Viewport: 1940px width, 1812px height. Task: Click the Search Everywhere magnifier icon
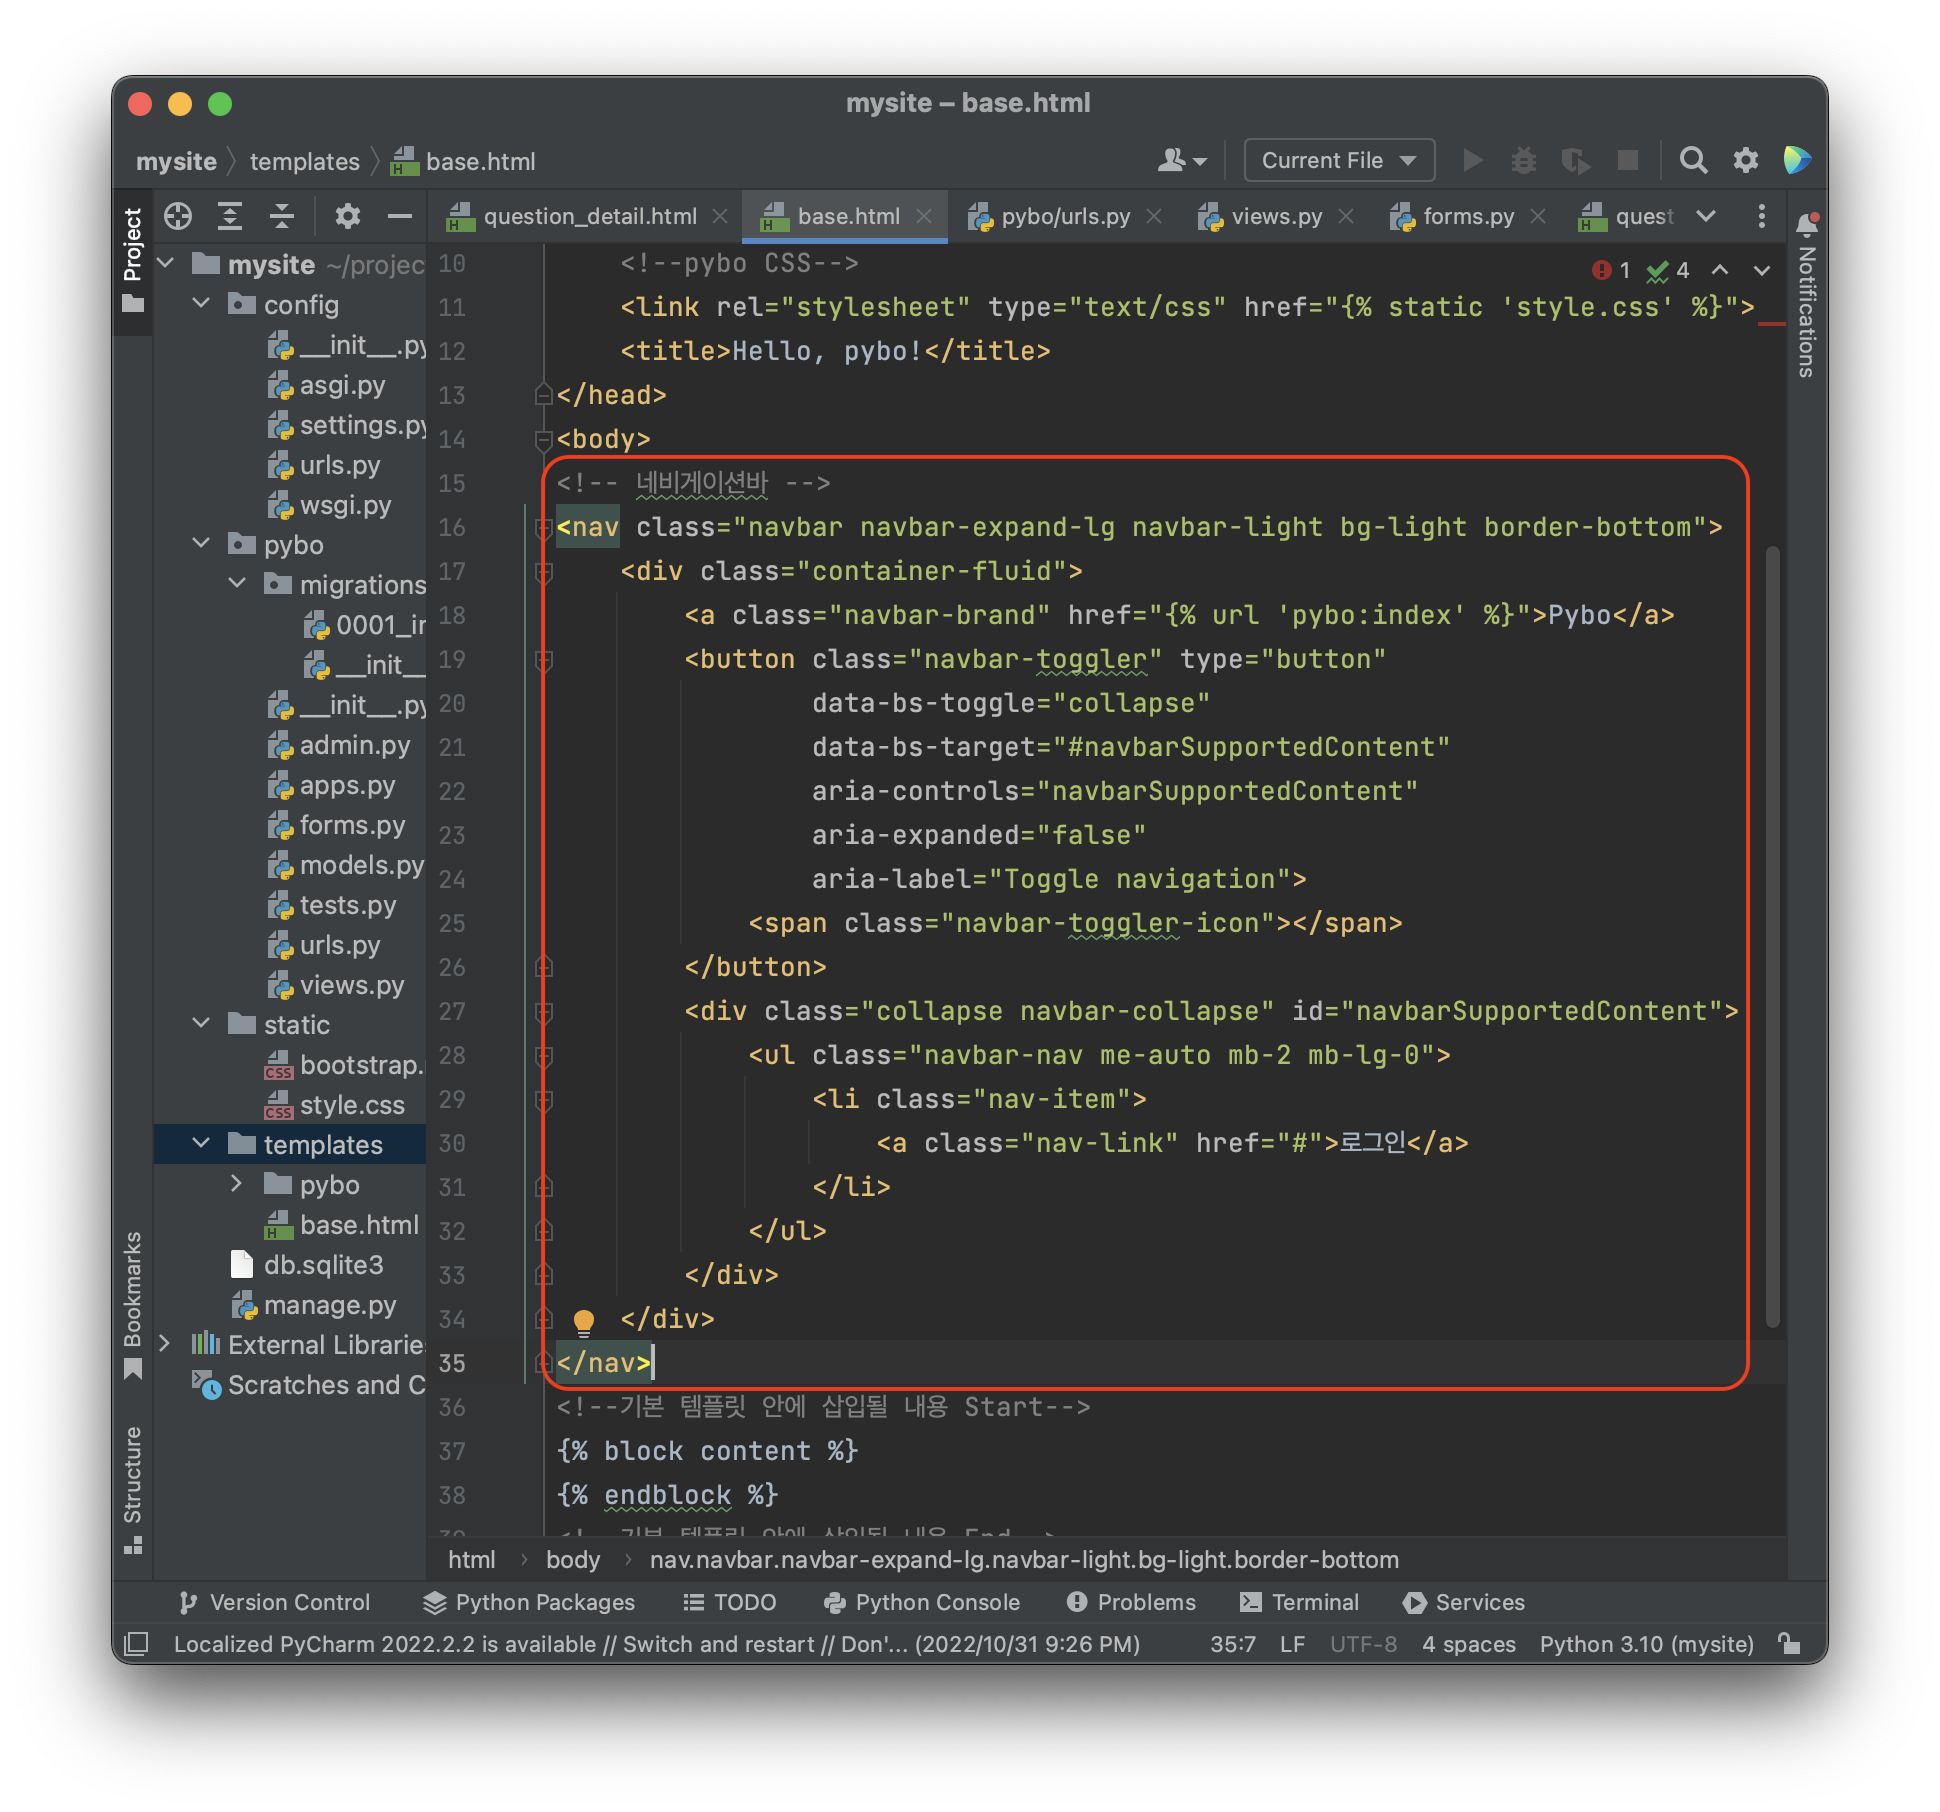click(x=1692, y=160)
